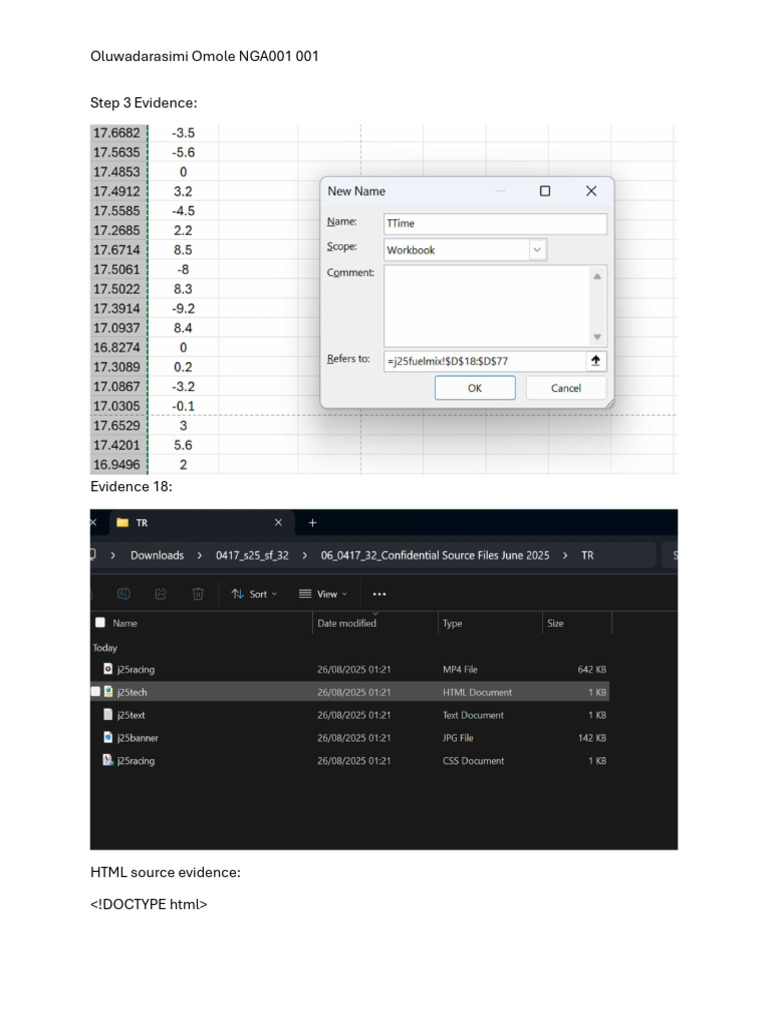The image size is (768, 1024).
Task: Select the j25banner file name
Action: click(137, 738)
